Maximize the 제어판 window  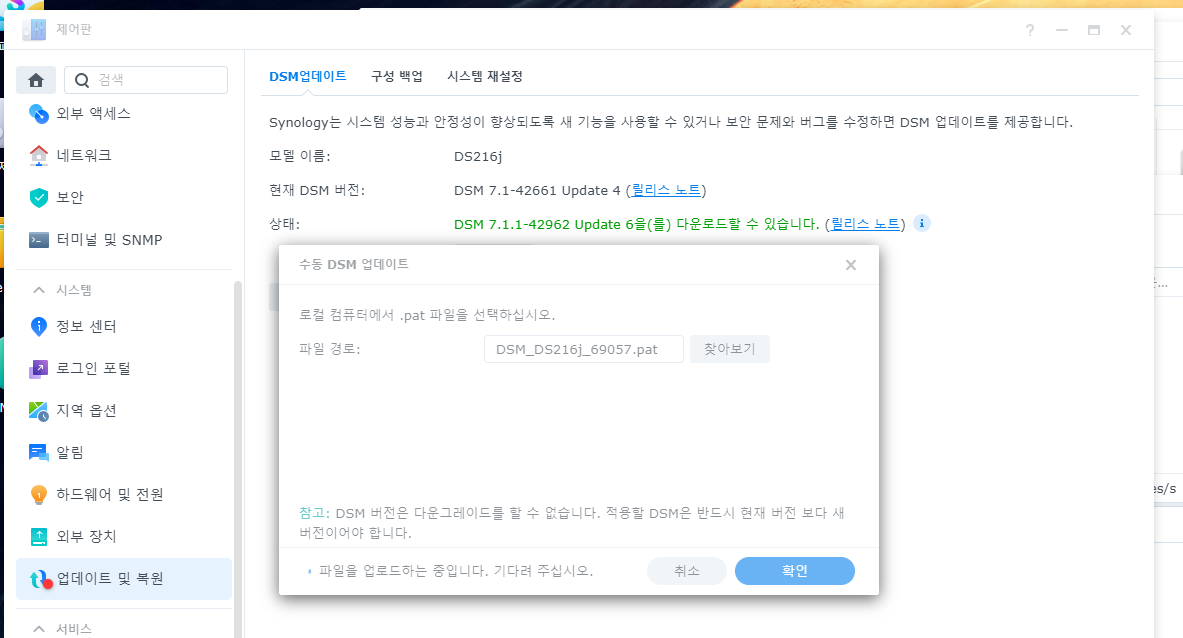(1093, 30)
